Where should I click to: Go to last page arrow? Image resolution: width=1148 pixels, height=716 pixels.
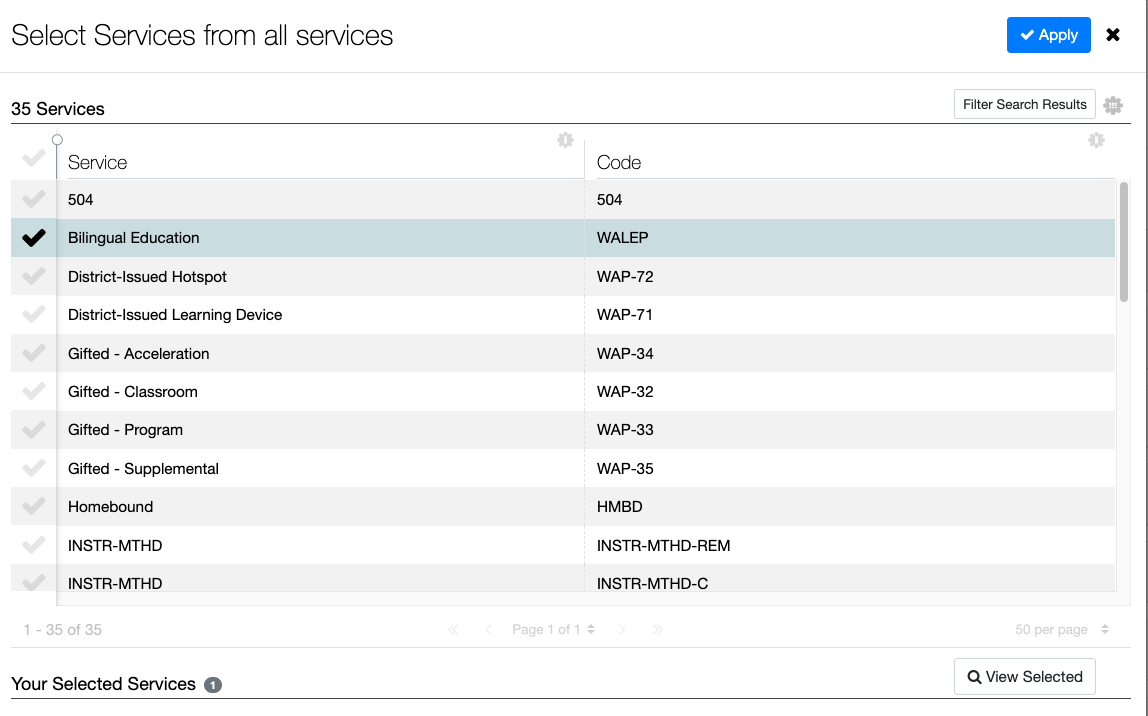pyautogui.click(x=657, y=630)
